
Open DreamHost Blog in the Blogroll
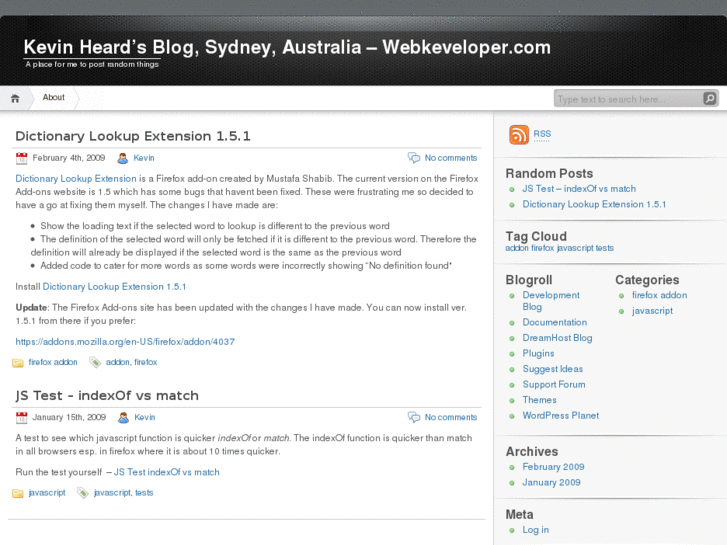click(557, 338)
